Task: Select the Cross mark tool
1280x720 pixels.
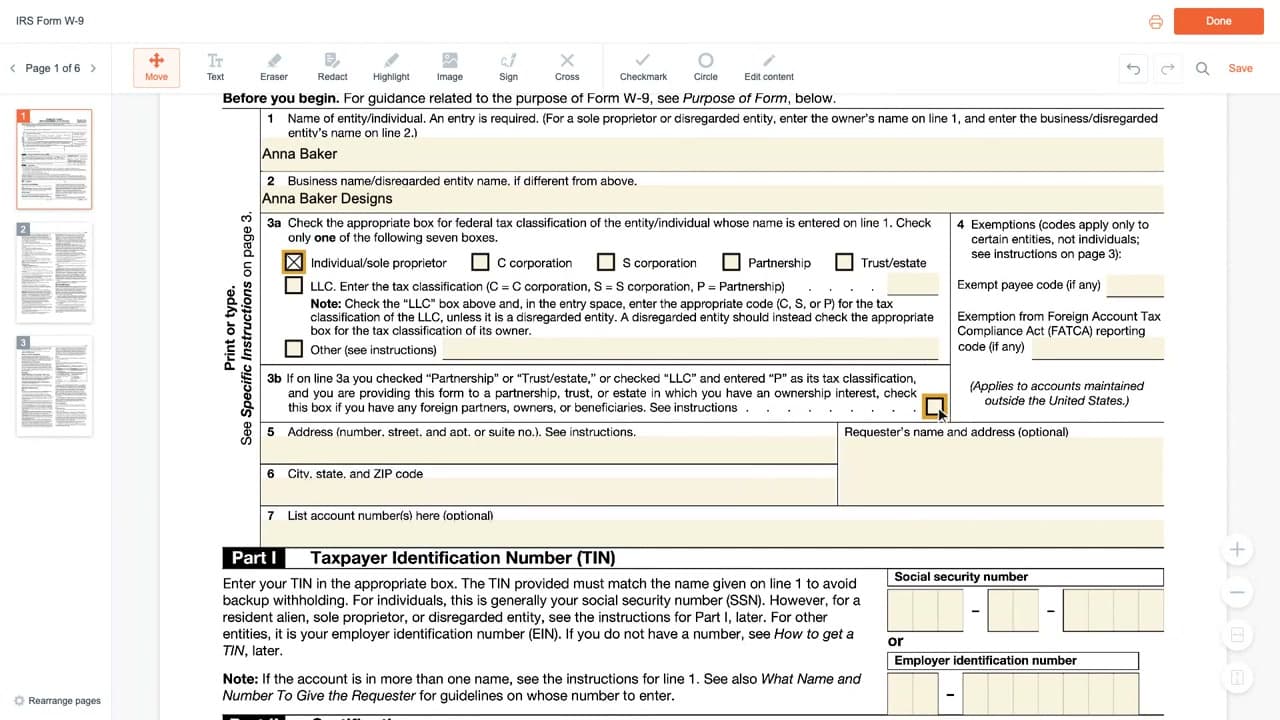Action: 567,67
